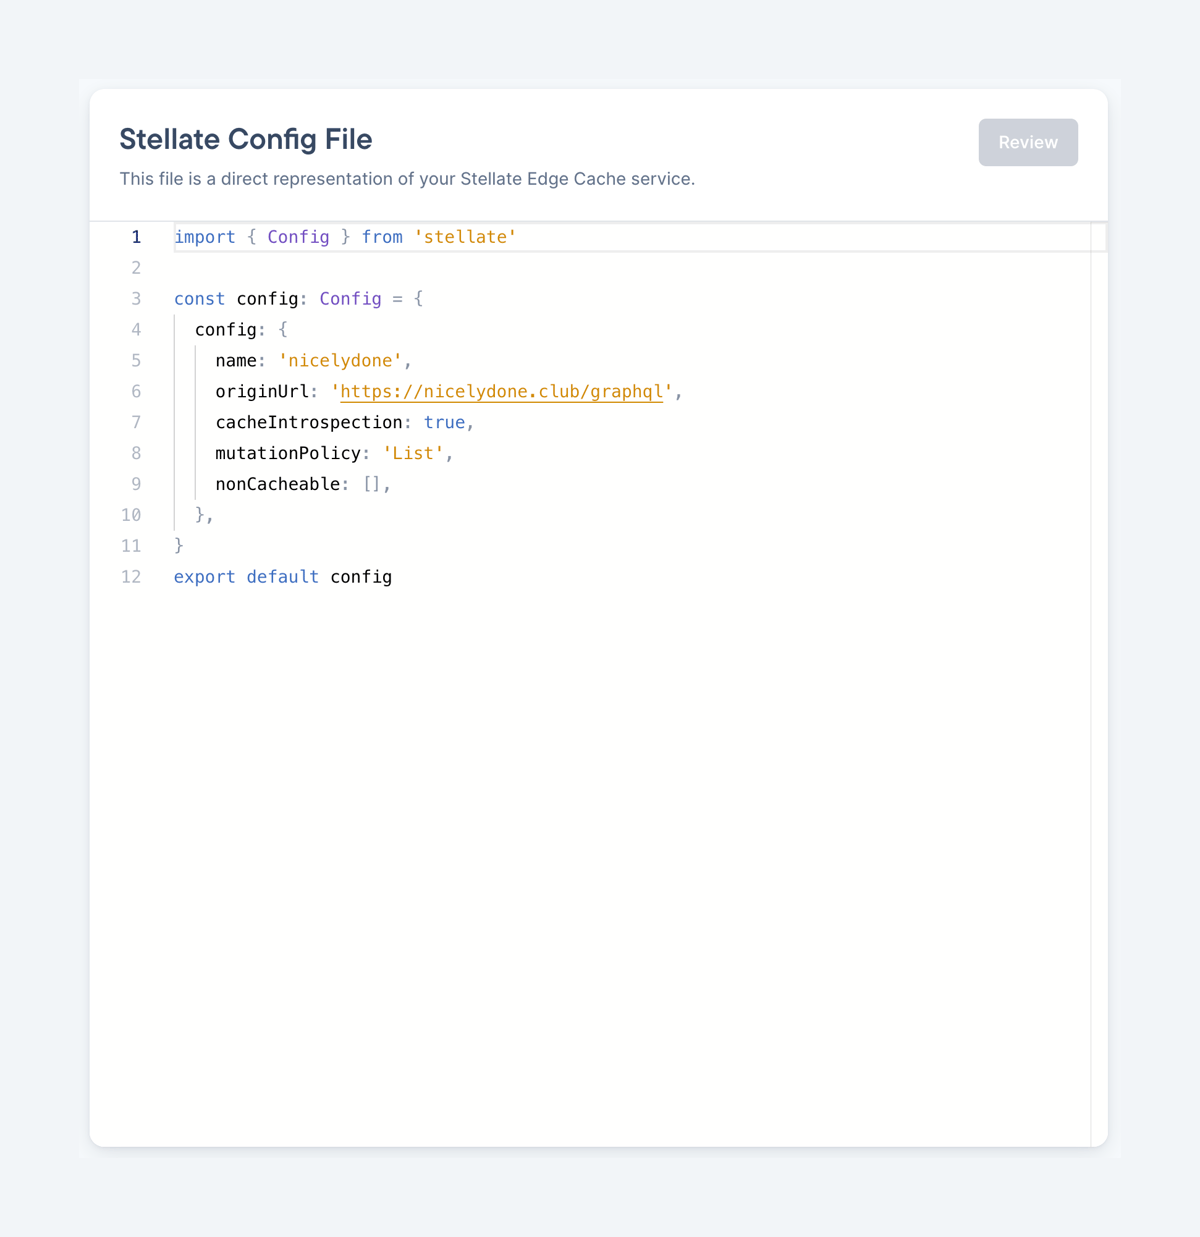Click the 'stellate' module string

465,237
